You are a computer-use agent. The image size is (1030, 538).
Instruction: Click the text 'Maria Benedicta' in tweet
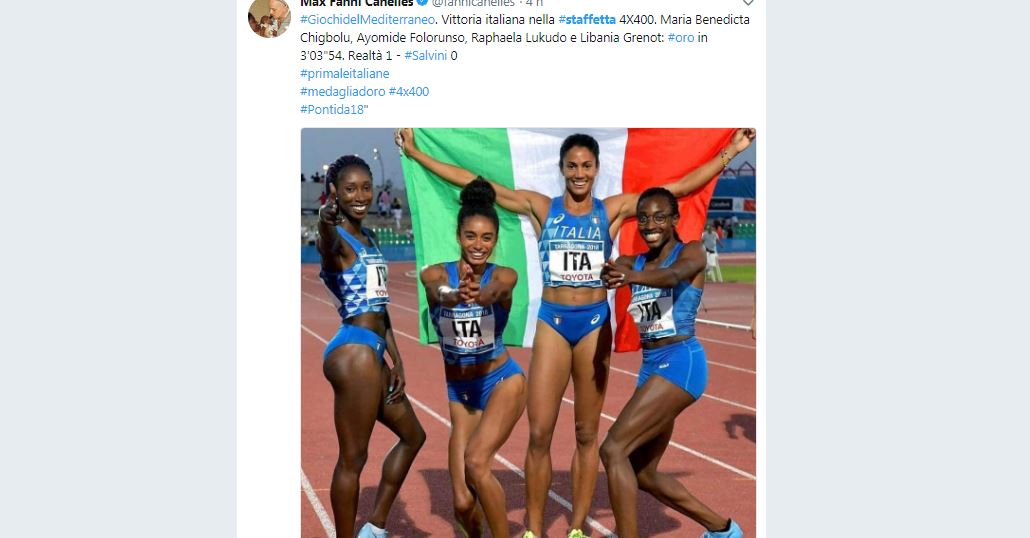(705, 20)
